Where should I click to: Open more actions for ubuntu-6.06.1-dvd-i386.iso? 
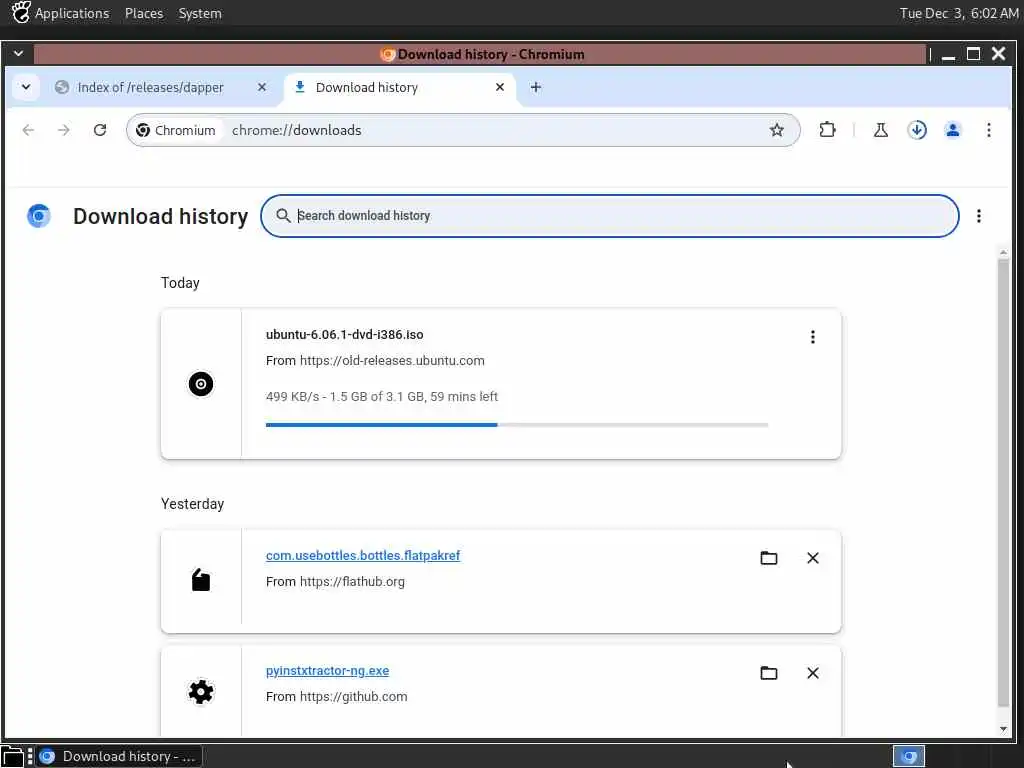click(x=812, y=336)
